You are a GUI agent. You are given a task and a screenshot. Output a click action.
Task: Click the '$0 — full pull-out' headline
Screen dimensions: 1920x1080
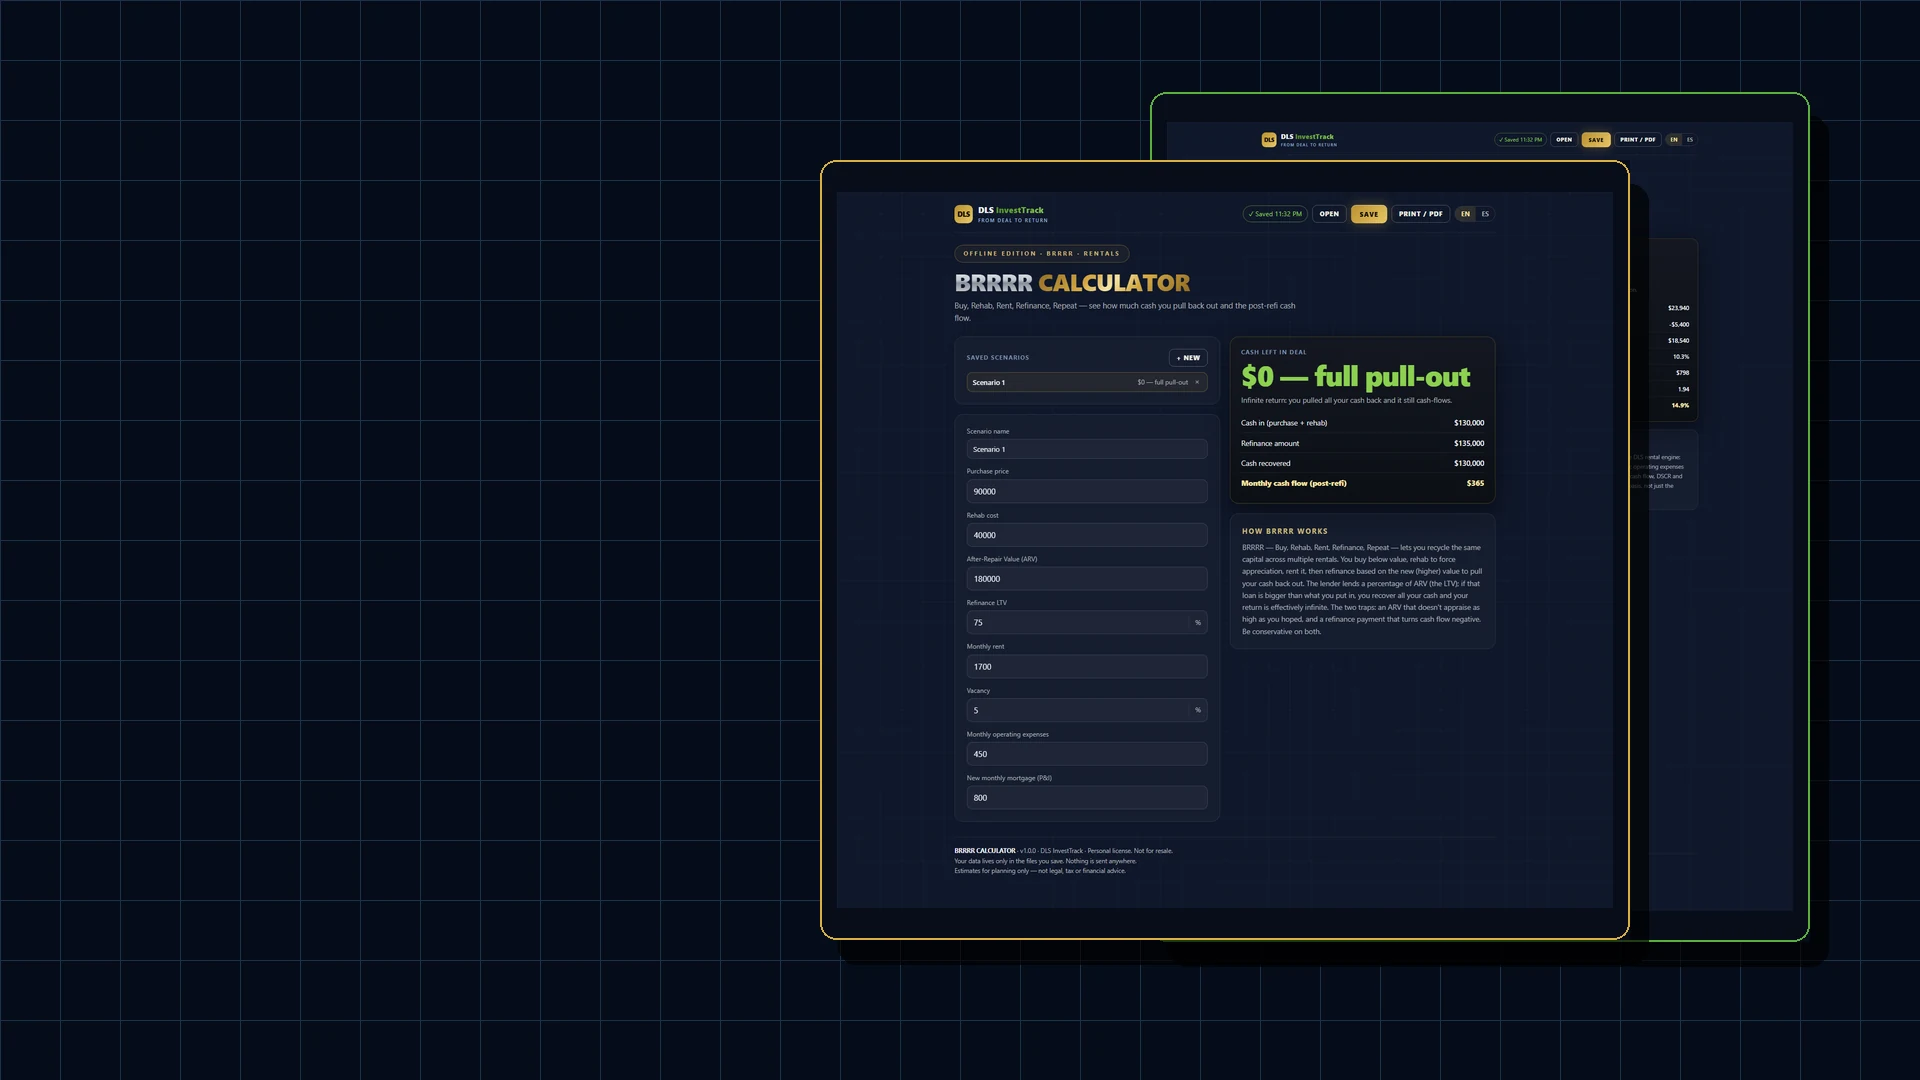coord(1356,377)
